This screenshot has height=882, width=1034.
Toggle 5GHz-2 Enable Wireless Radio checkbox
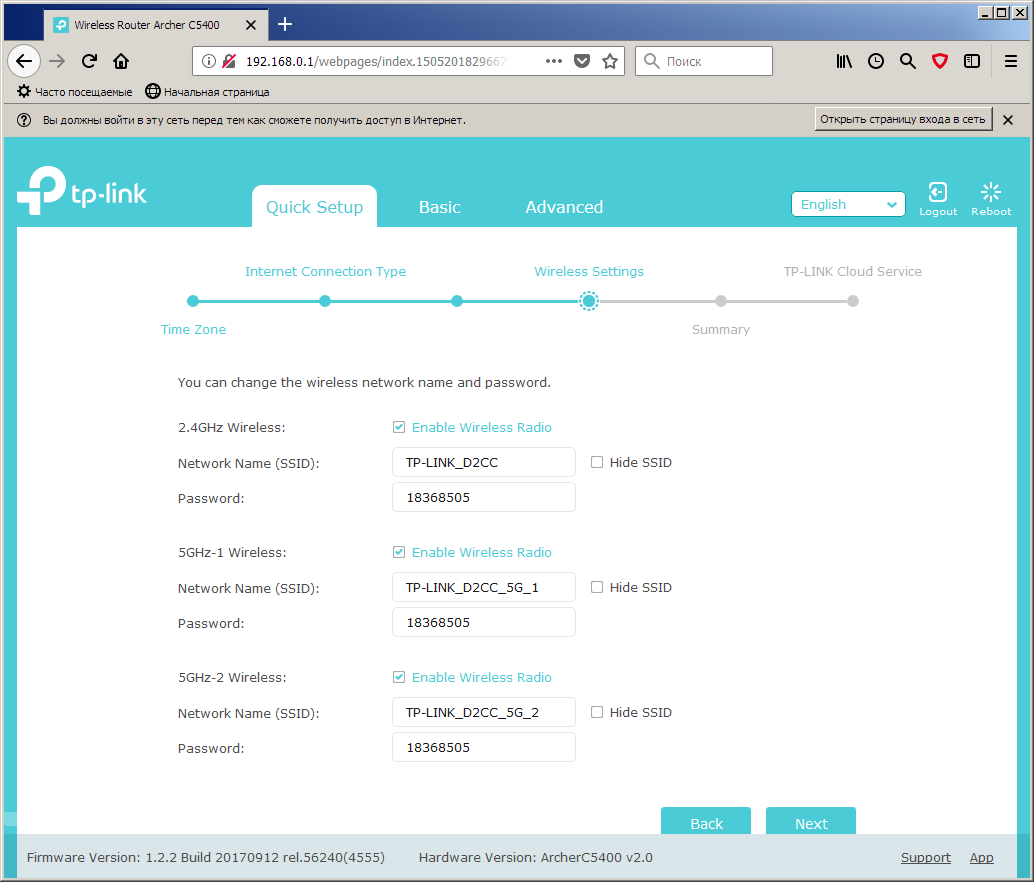[x=399, y=677]
